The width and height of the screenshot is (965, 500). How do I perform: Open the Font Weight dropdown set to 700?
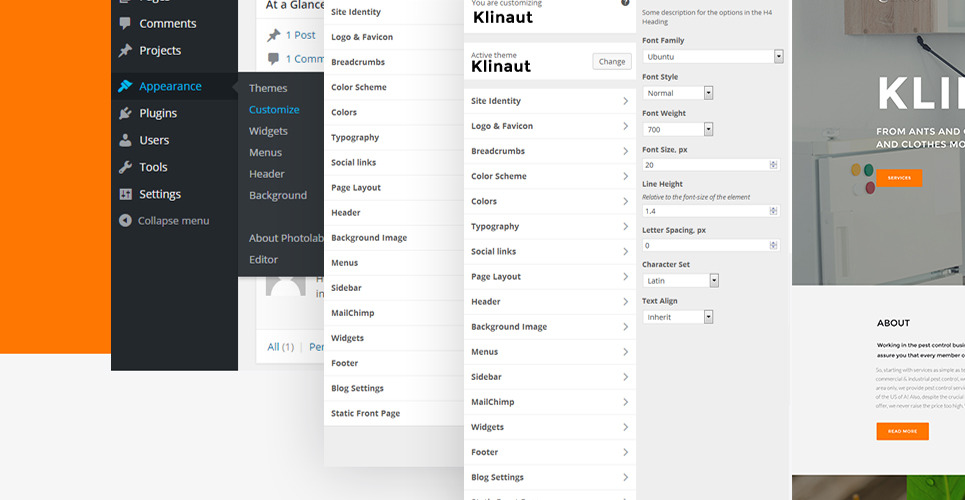click(678, 129)
